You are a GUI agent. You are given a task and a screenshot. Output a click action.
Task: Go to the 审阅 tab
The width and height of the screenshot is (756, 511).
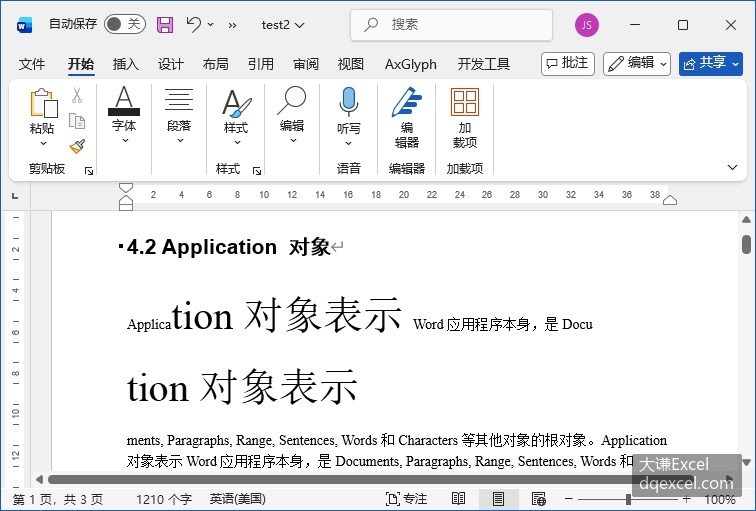[x=306, y=64]
